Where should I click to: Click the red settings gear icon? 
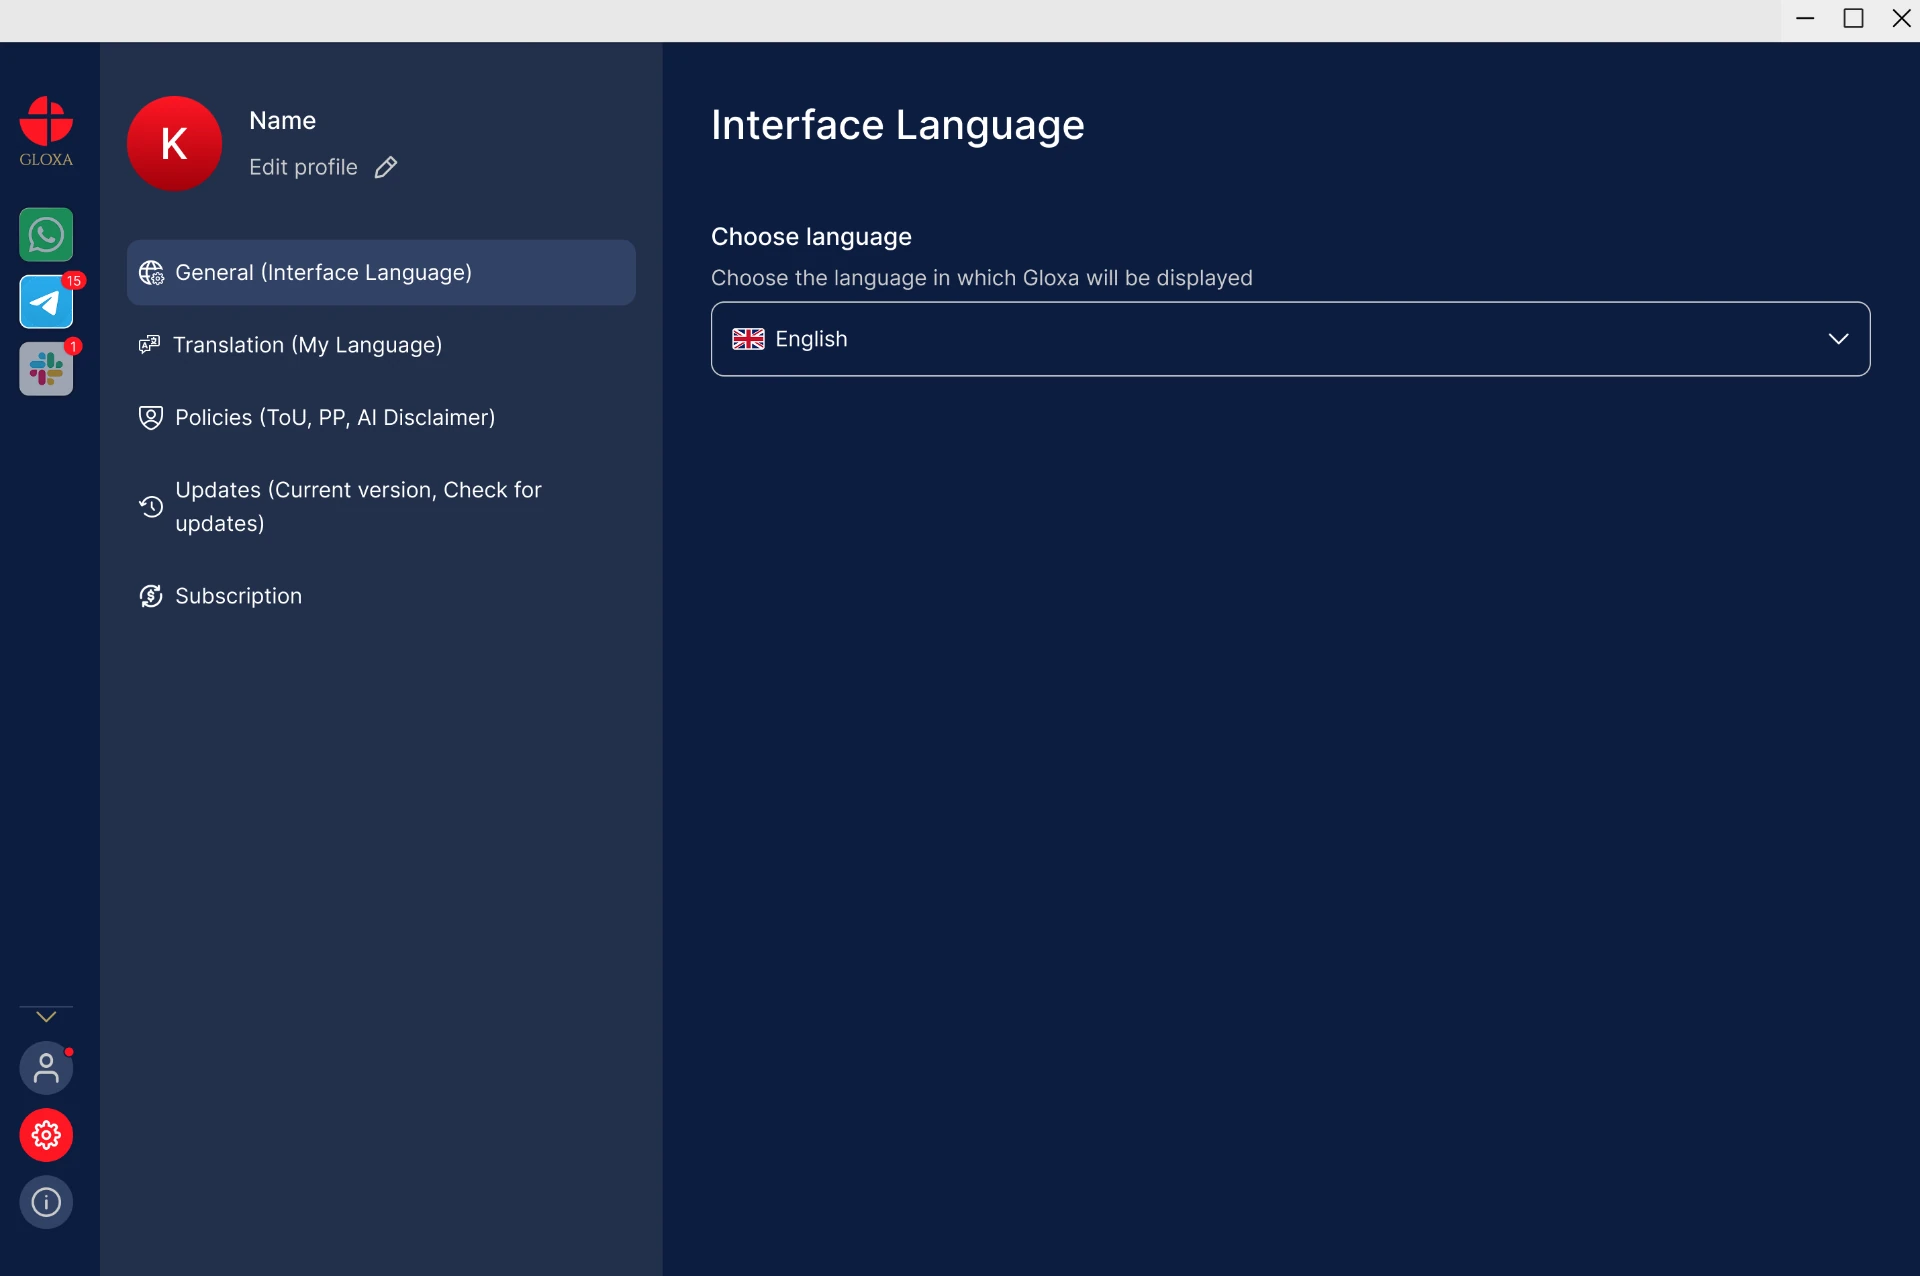(x=46, y=1135)
